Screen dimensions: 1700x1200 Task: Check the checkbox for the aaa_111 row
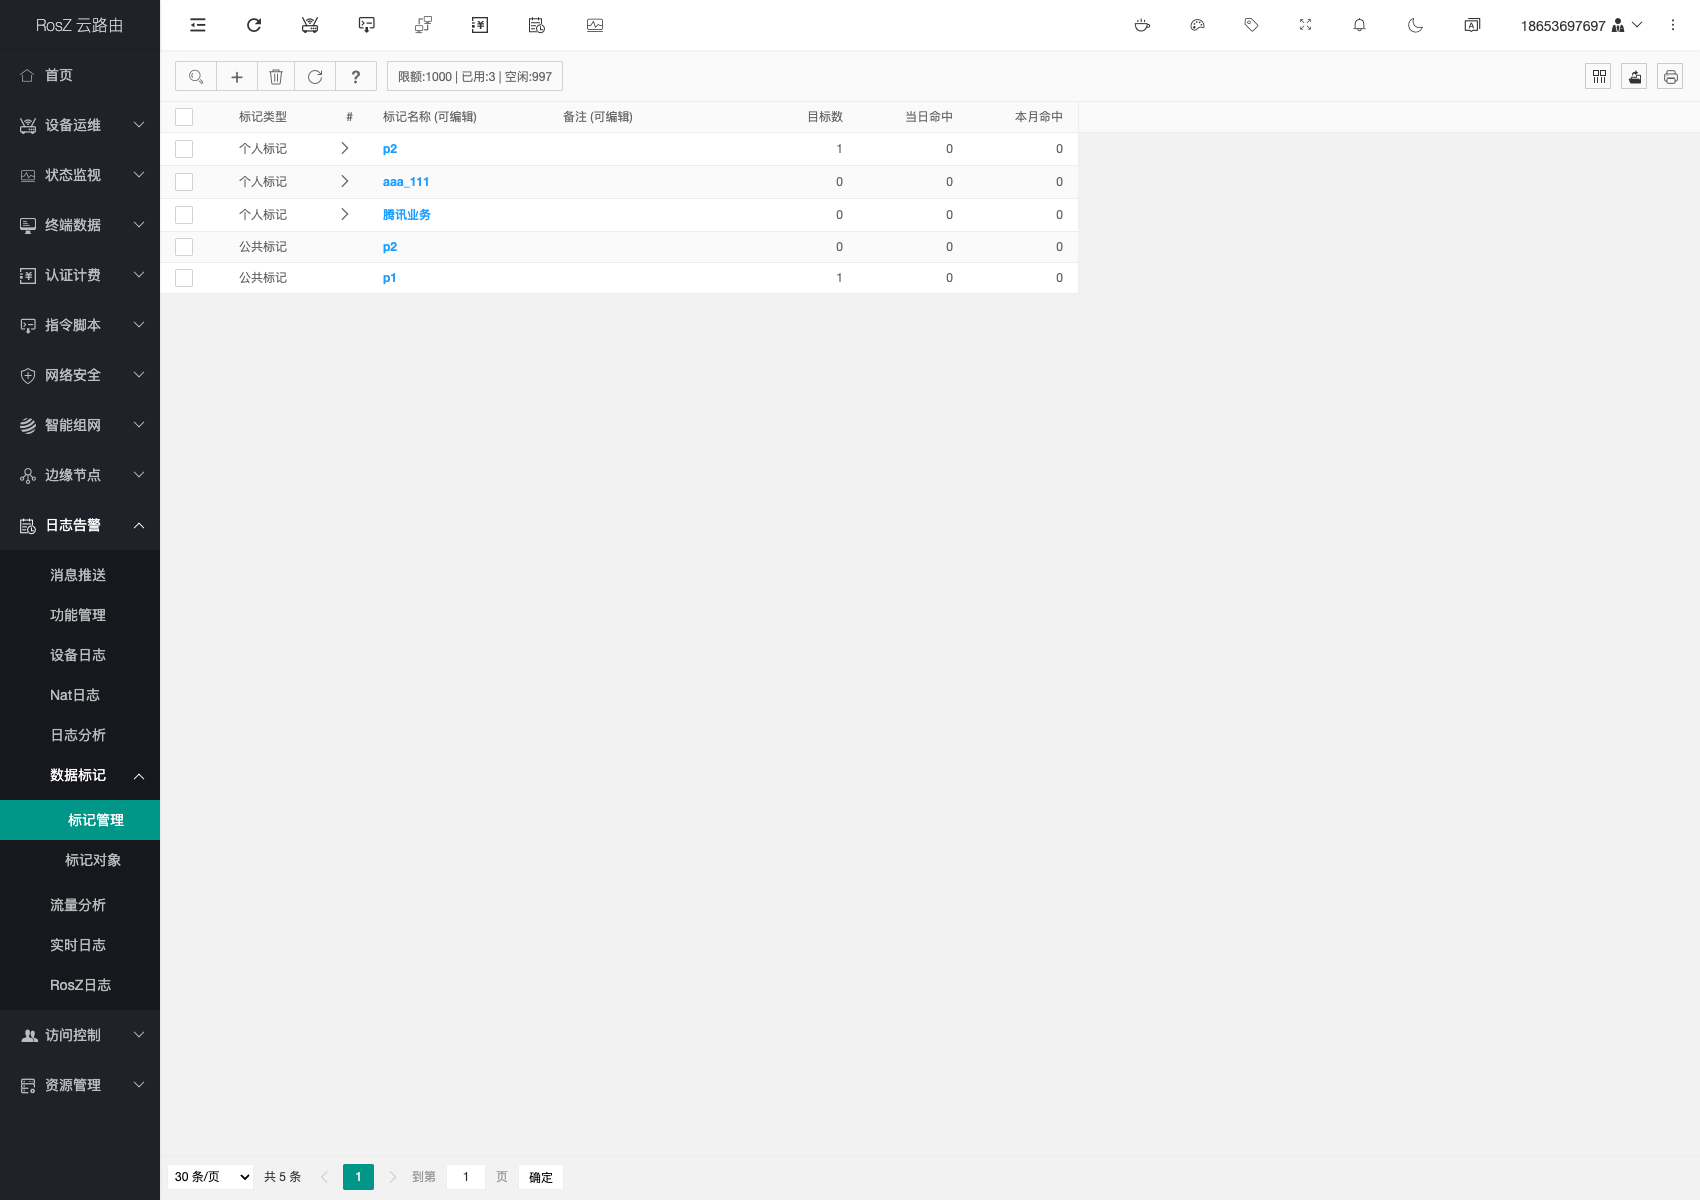(184, 182)
